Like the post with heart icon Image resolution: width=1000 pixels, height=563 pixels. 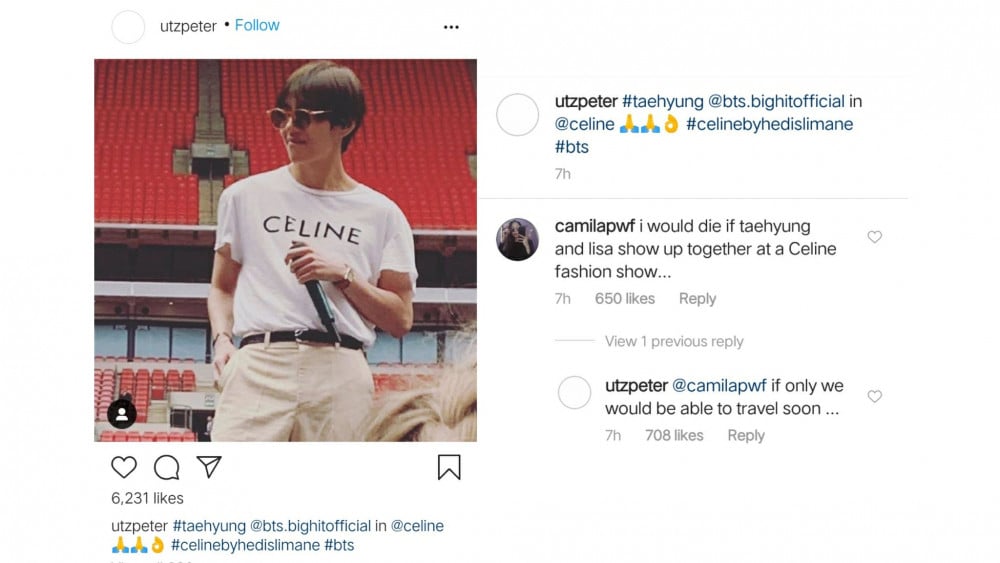(124, 467)
